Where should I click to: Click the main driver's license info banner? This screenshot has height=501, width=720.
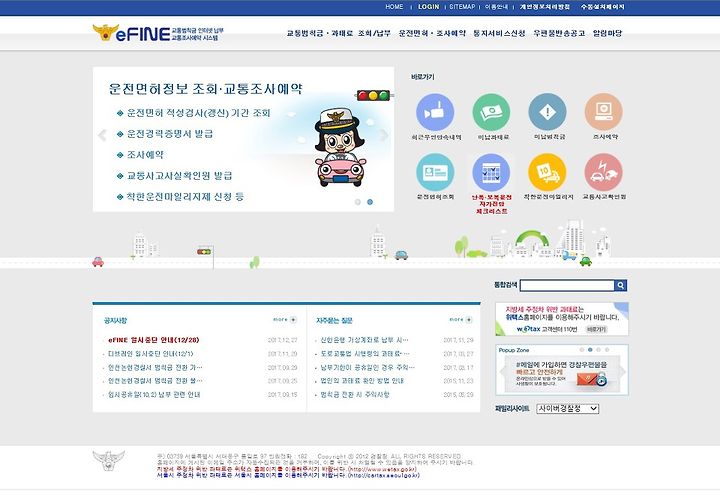pyautogui.click(x=243, y=139)
